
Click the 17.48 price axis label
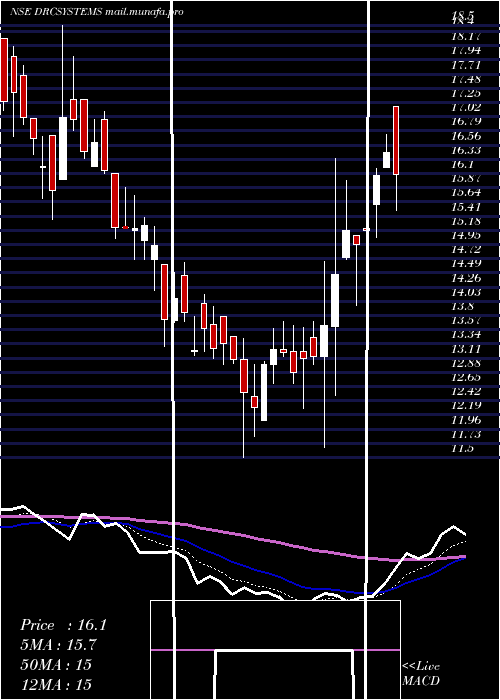(x=466, y=79)
